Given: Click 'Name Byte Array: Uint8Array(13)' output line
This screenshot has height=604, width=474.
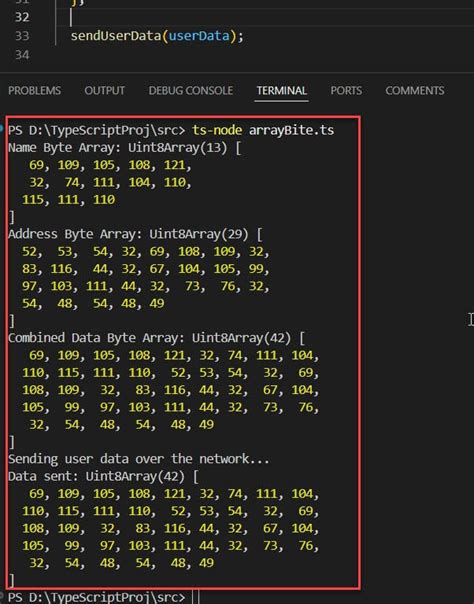Looking at the screenshot, I should coord(125,148).
